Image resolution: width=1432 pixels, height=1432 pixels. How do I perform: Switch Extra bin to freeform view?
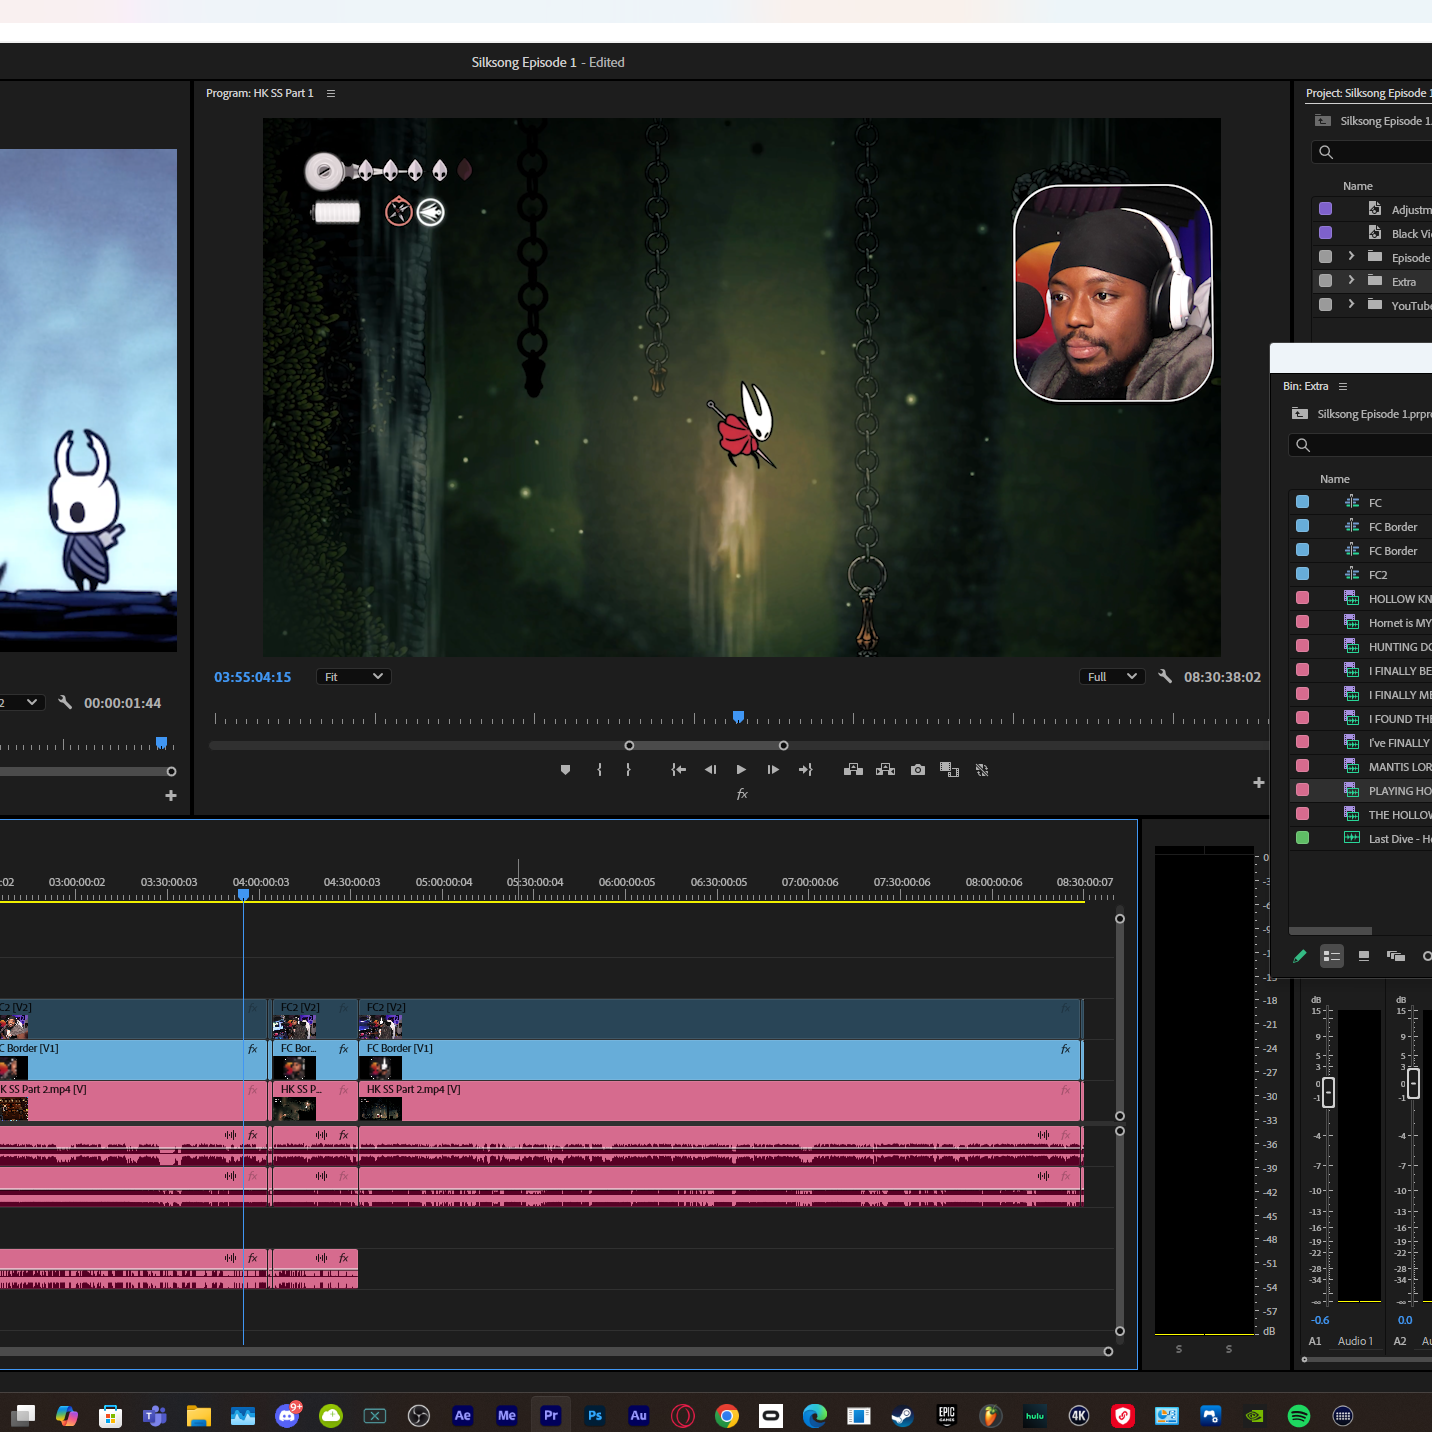[1396, 956]
